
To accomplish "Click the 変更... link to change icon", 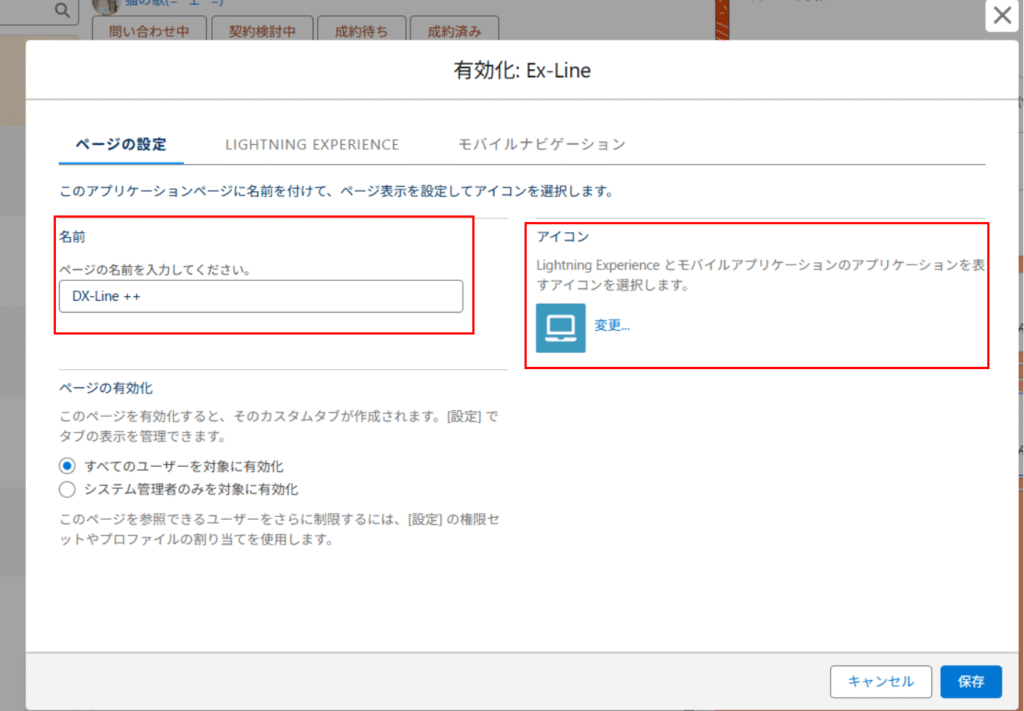I will point(612,325).
